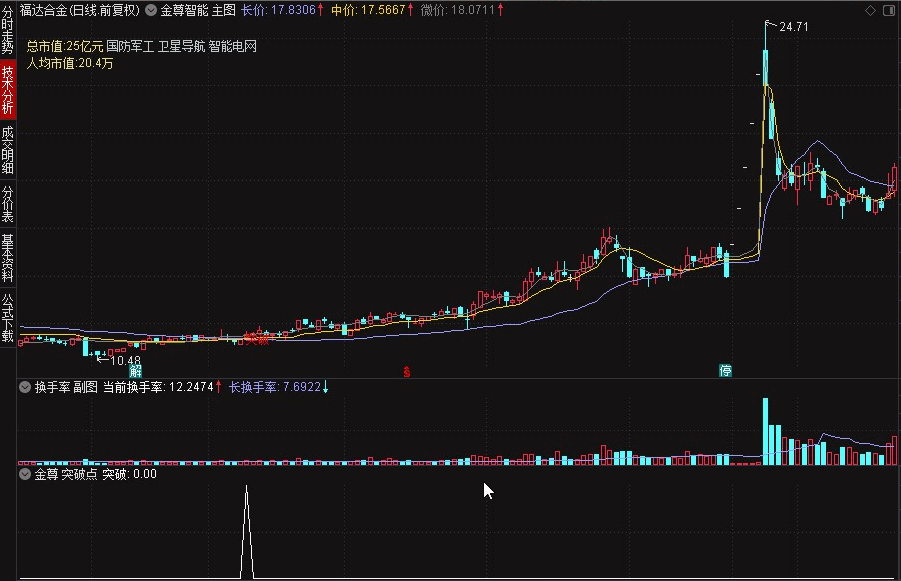Image resolution: width=901 pixels, height=581 pixels.
Task: Click the 长价: 17.8306 value
Action: (x=278, y=10)
